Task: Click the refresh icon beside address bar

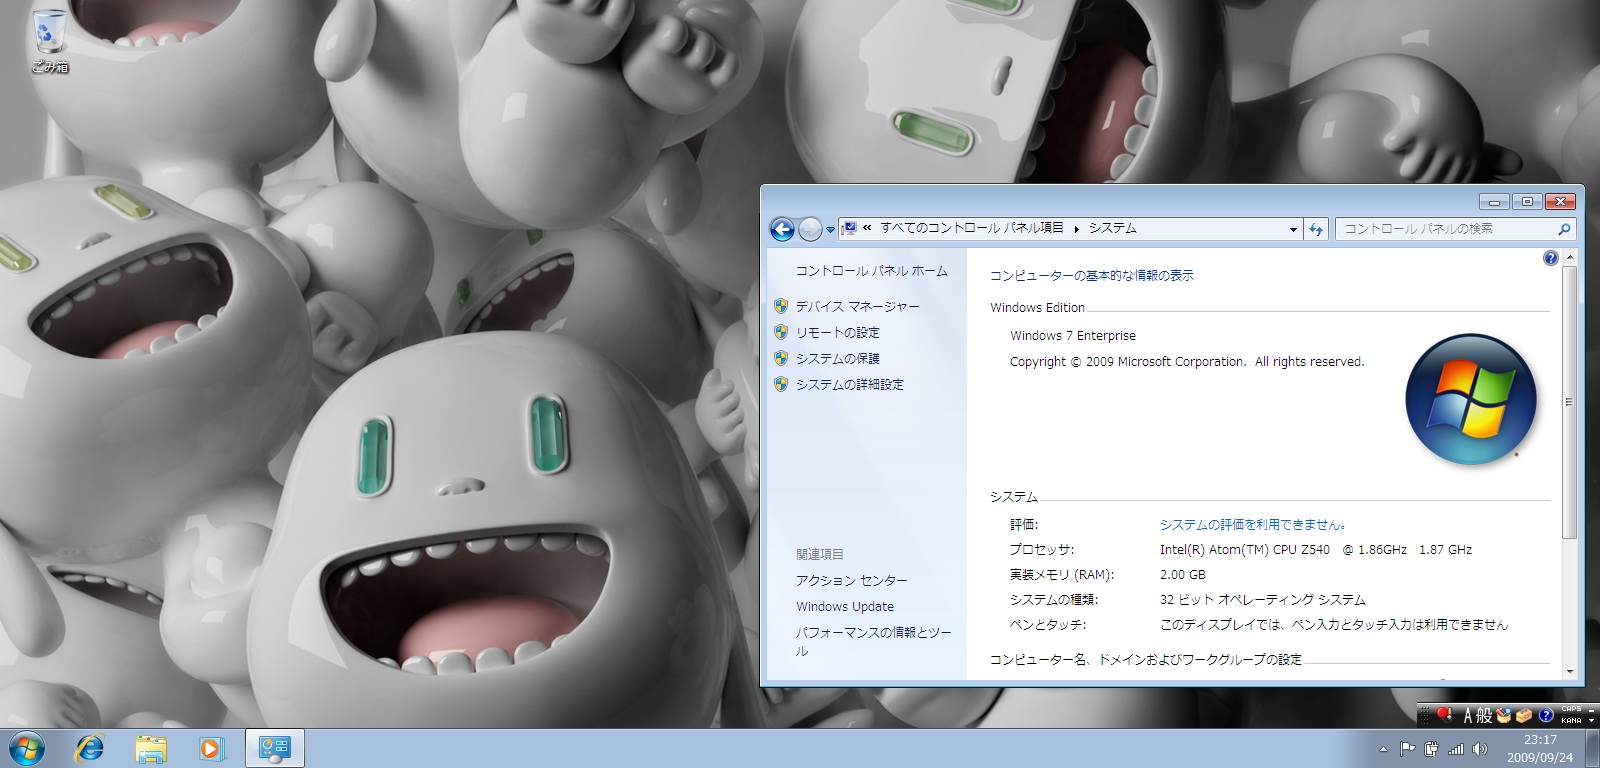Action: tap(1316, 229)
